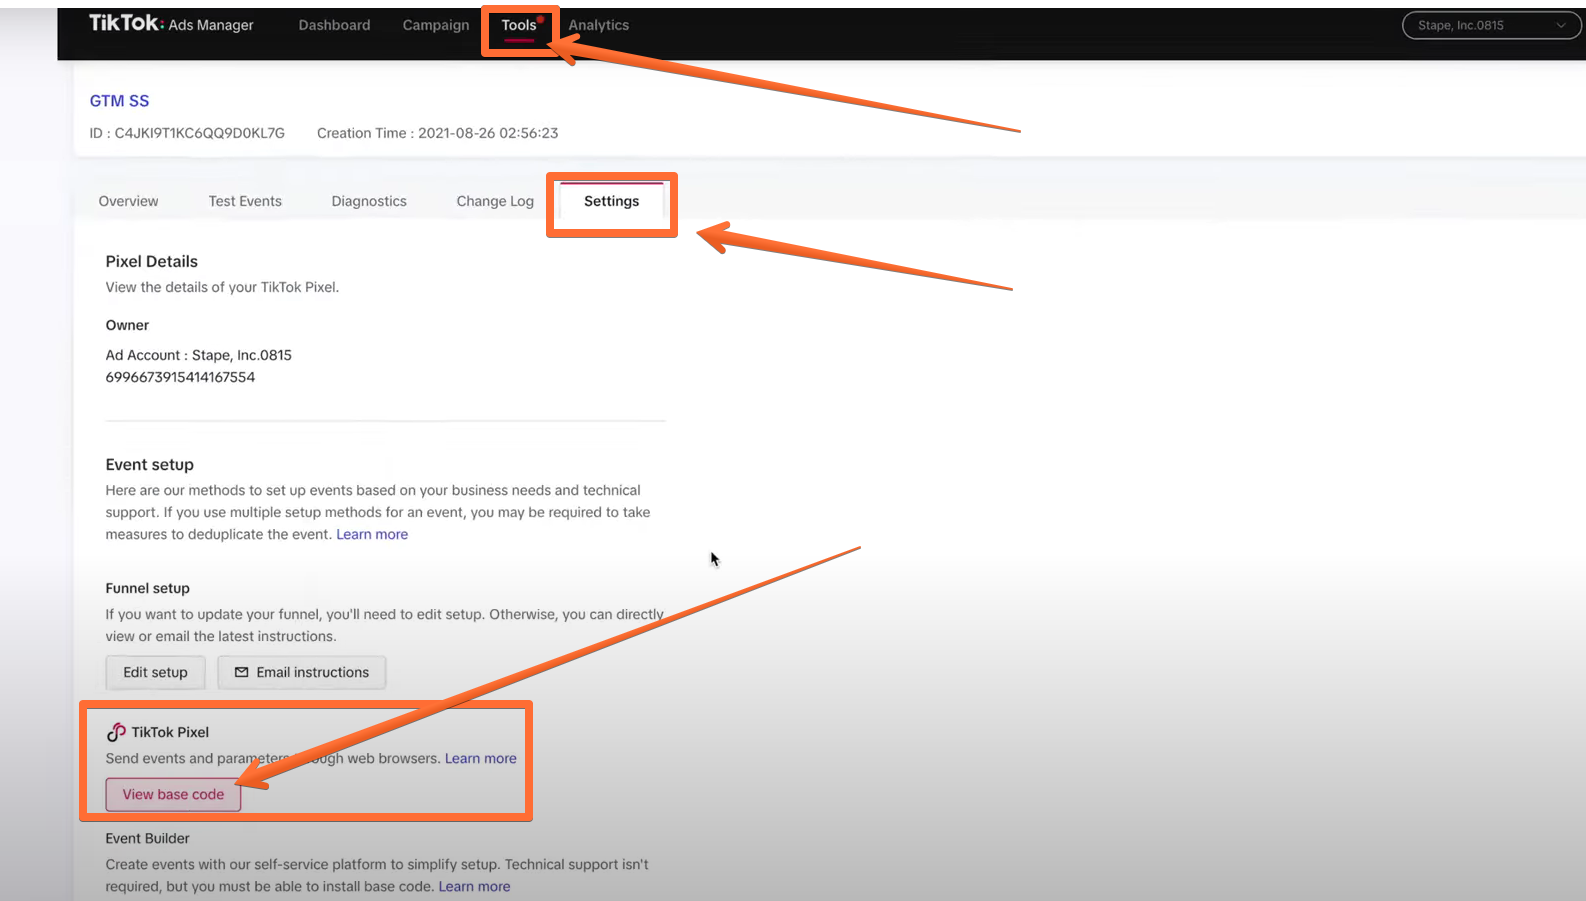Click the Email instructions button
Image resolution: width=1586 pixels, height=901 pixels.
pyautogui.click(x=302, y=672)
